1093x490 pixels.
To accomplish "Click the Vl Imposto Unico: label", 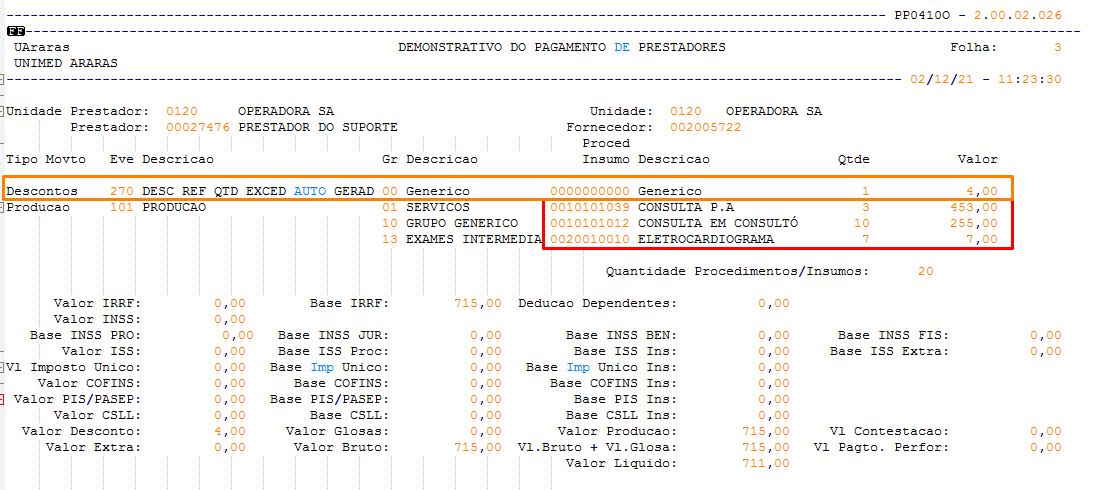I will pyautogui.click(x=74, y=367).
